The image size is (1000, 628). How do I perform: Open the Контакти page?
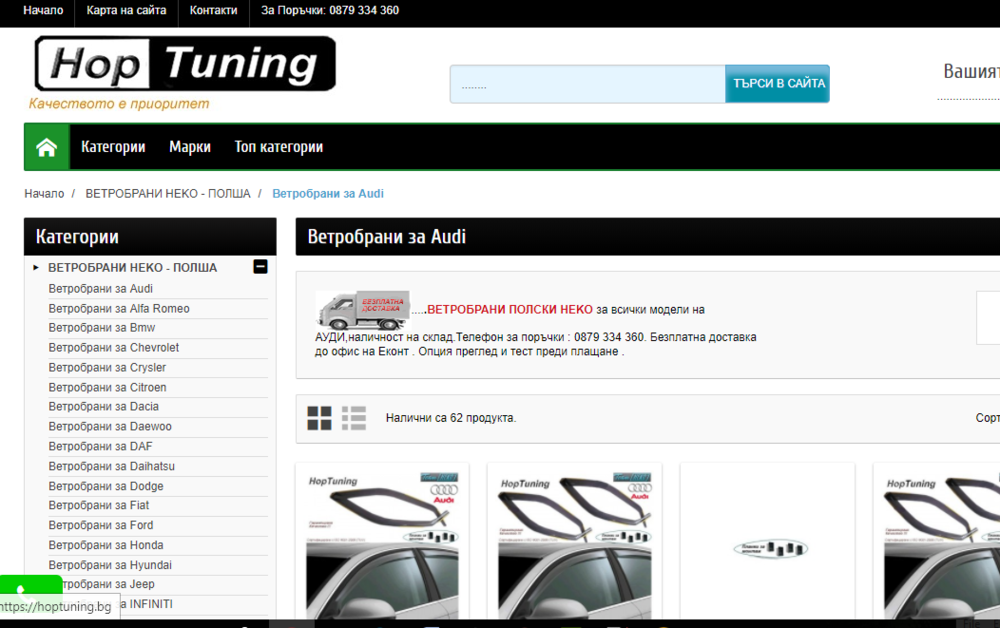point(213,10)
